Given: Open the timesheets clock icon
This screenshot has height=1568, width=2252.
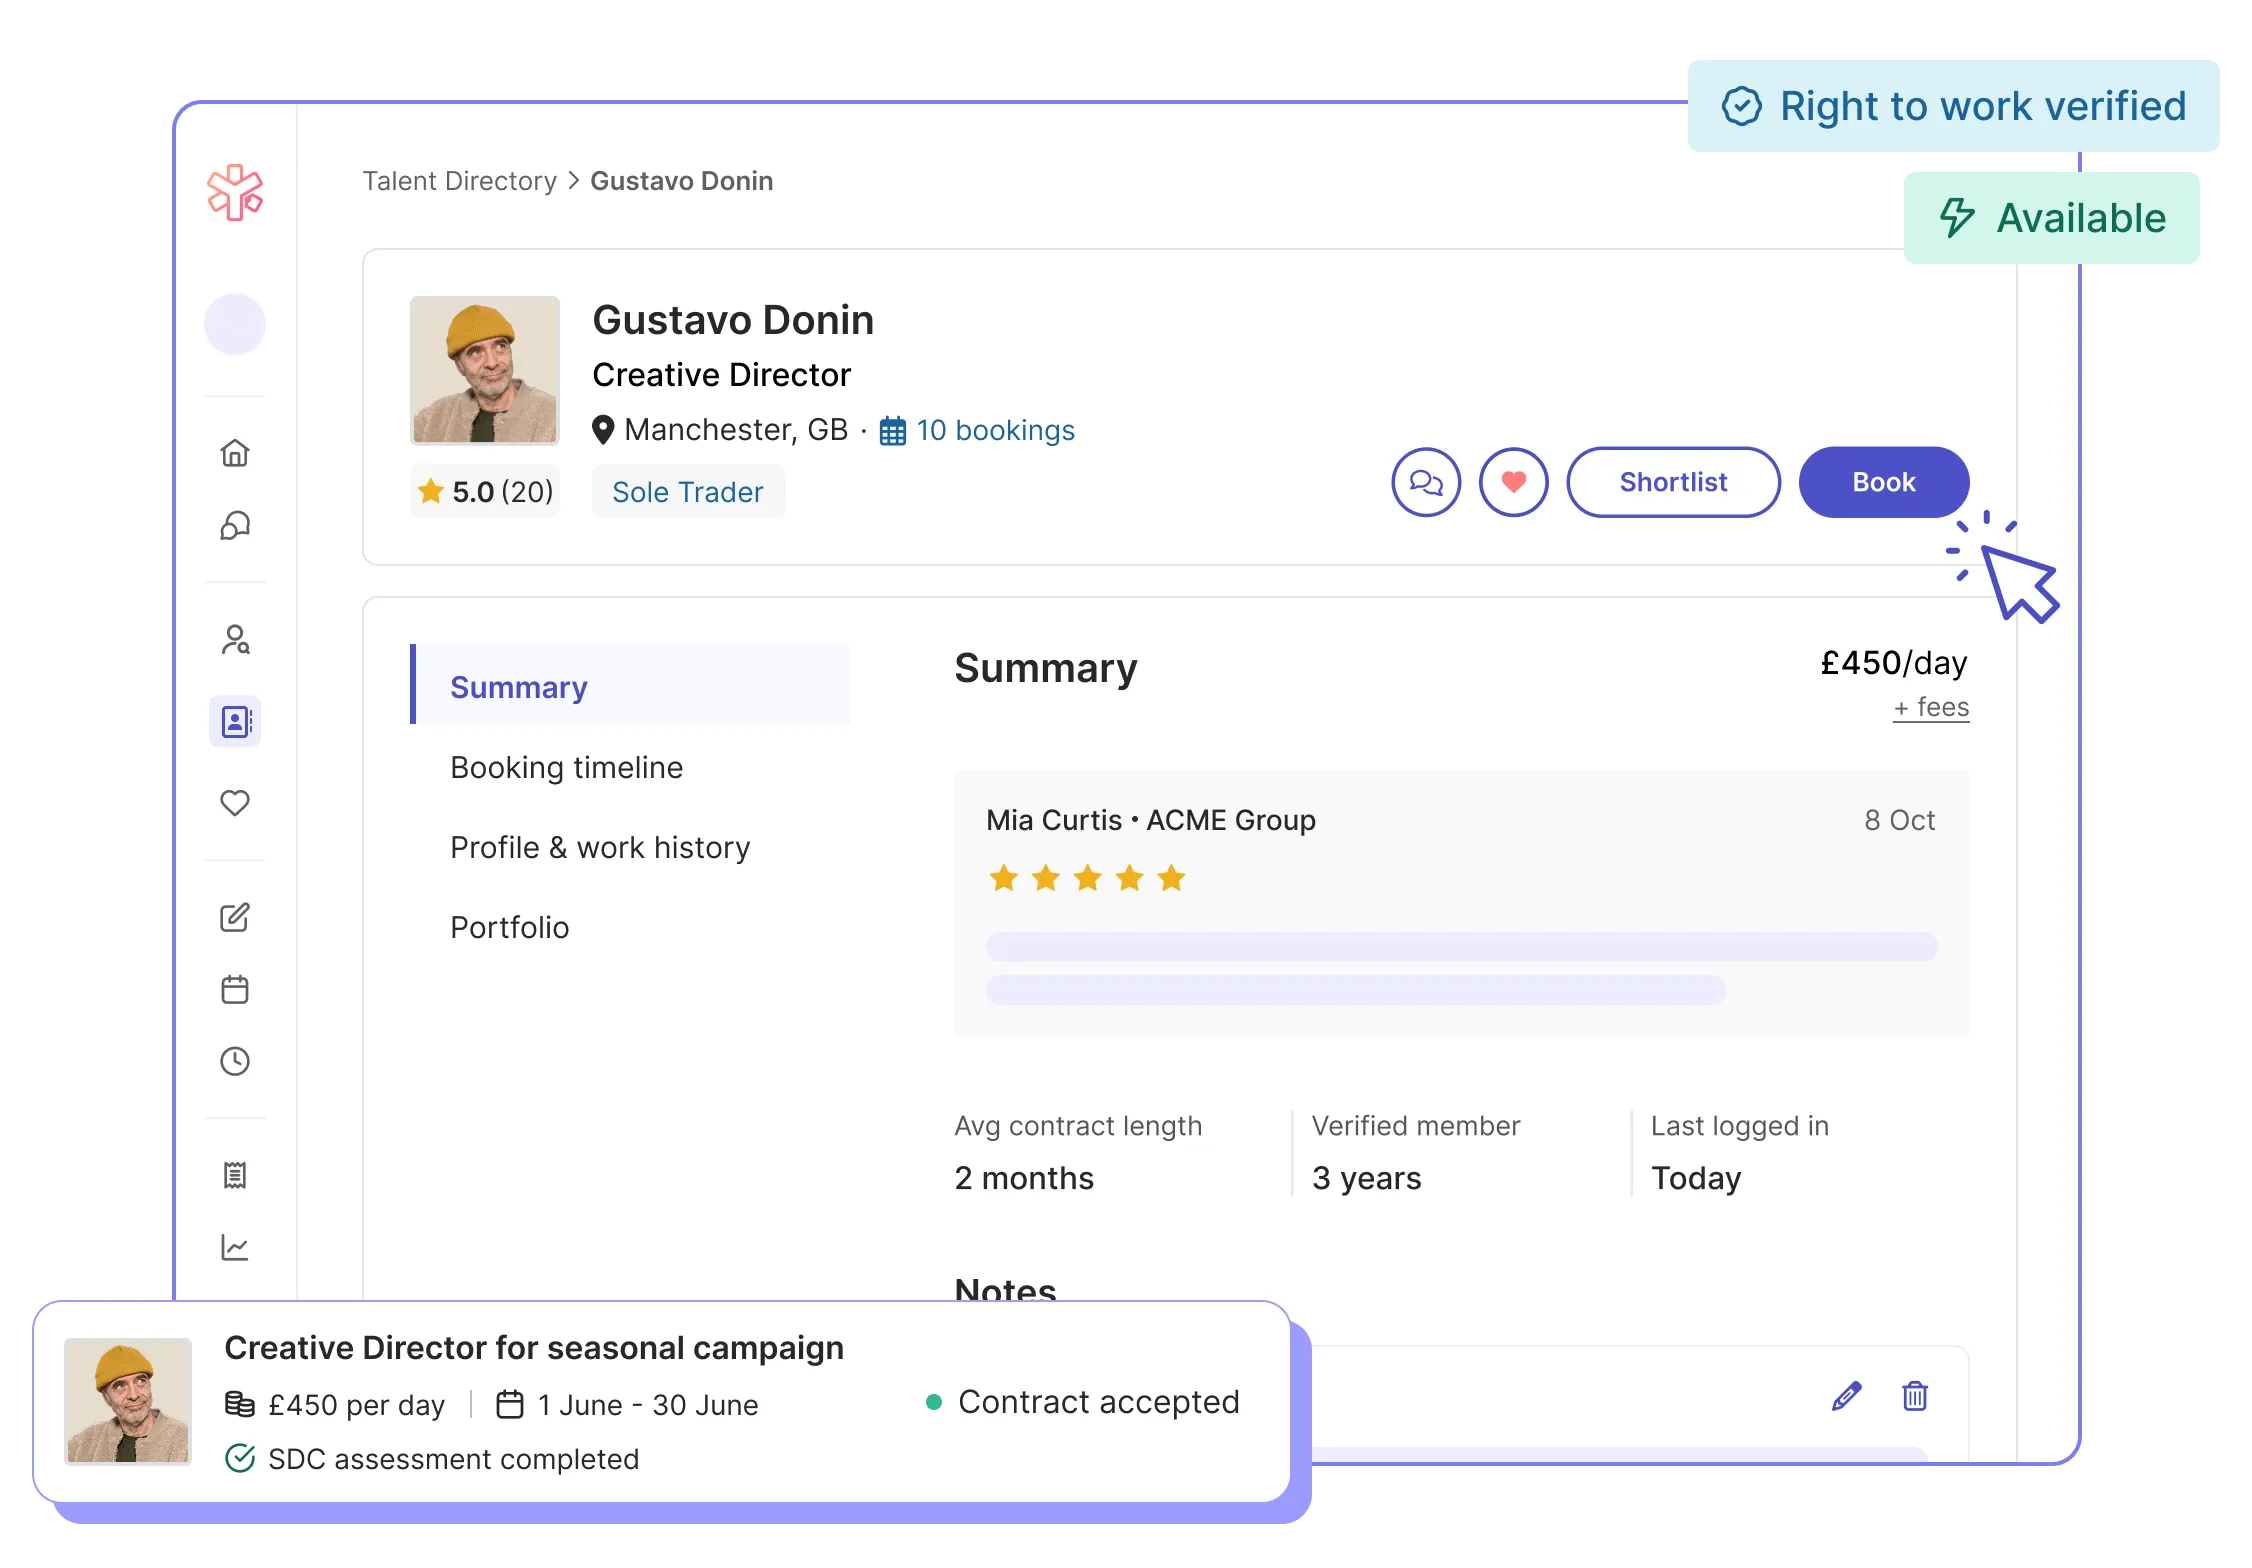Looking at the screenshot, I should pos(235,1061).
